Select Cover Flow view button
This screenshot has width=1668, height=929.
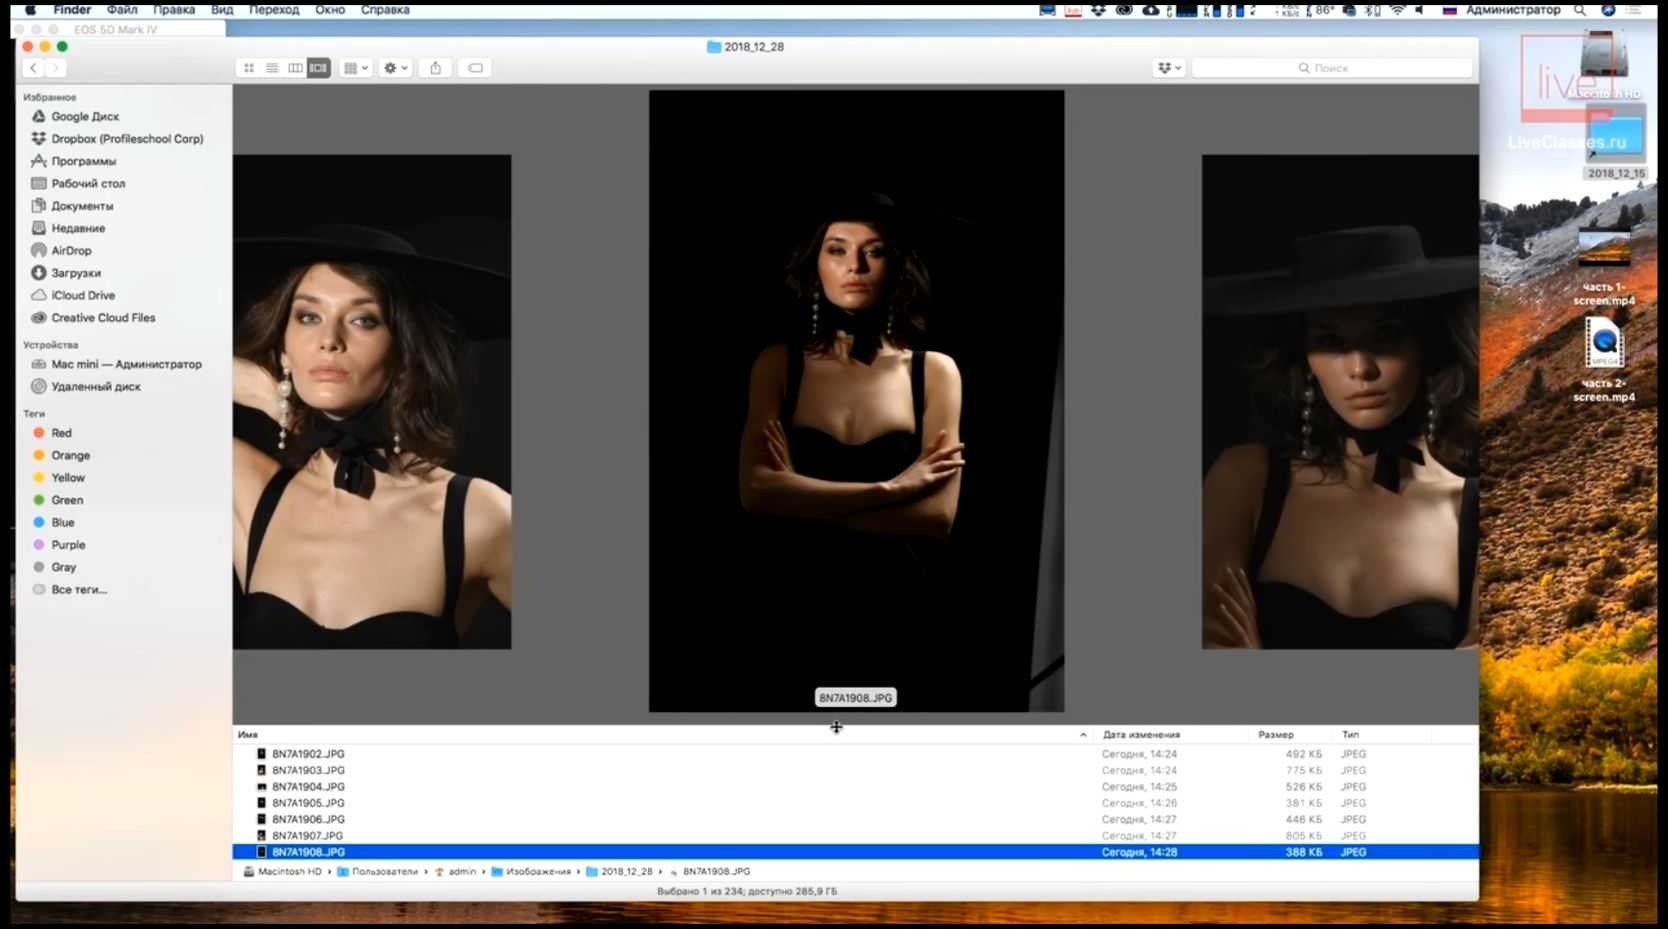click(x=318, y=68)
